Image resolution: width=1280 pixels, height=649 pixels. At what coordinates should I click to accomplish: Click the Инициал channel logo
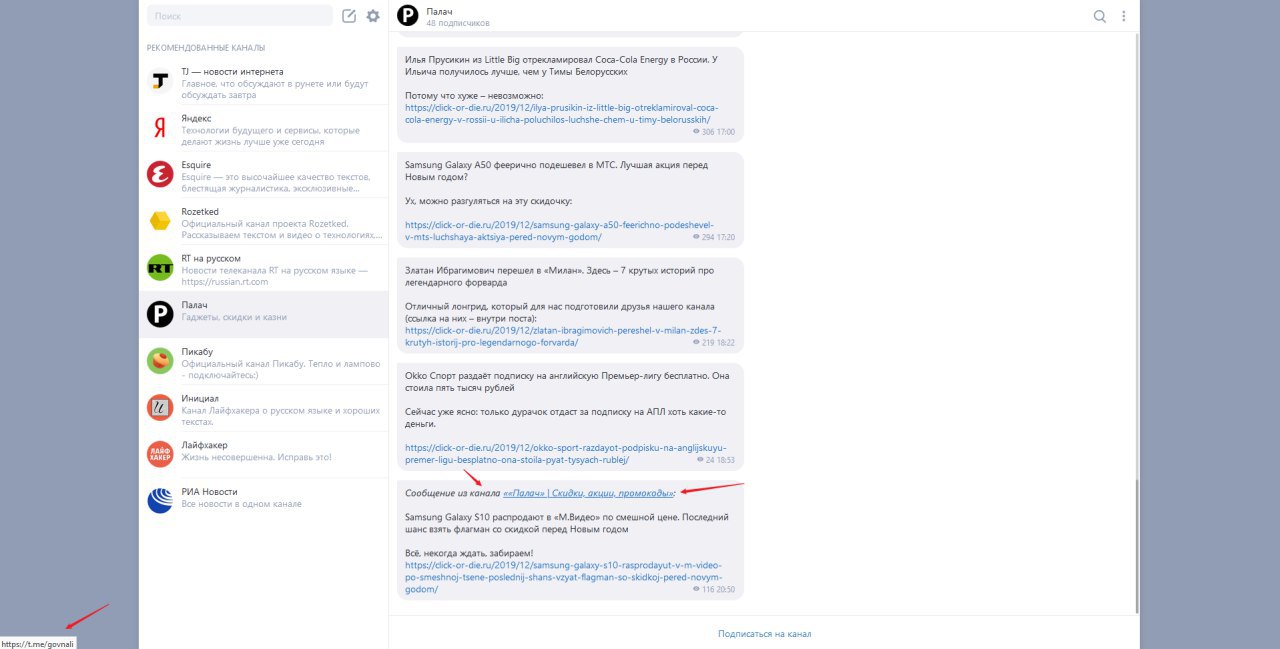(x=160, y=407)
